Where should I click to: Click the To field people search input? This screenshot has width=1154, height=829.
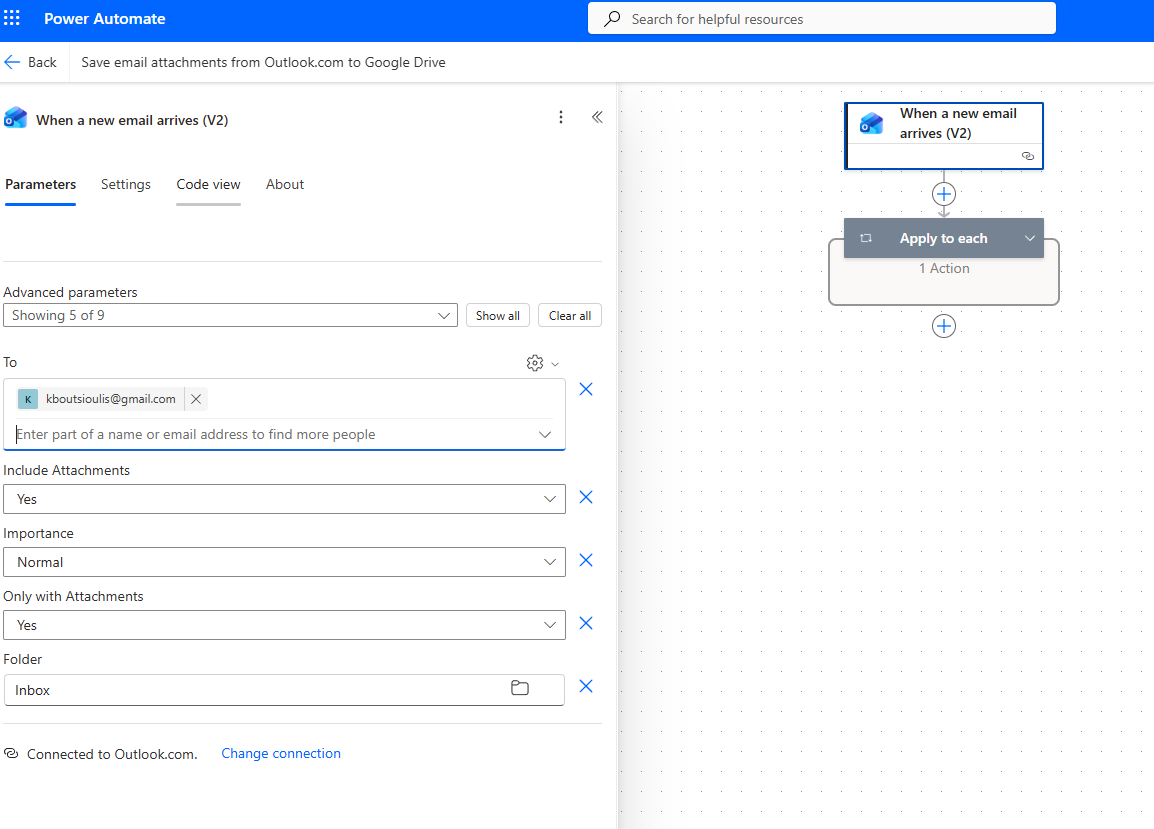[270, 435]
